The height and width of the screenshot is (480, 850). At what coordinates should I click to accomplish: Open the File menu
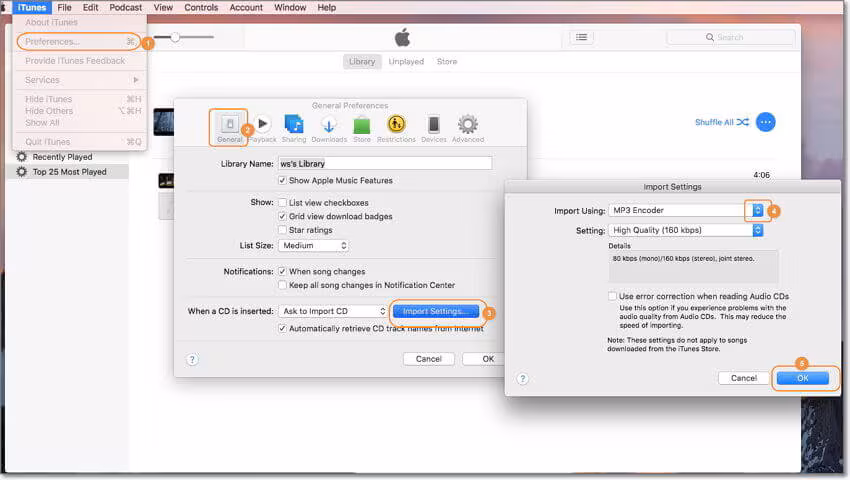point(65,8)
